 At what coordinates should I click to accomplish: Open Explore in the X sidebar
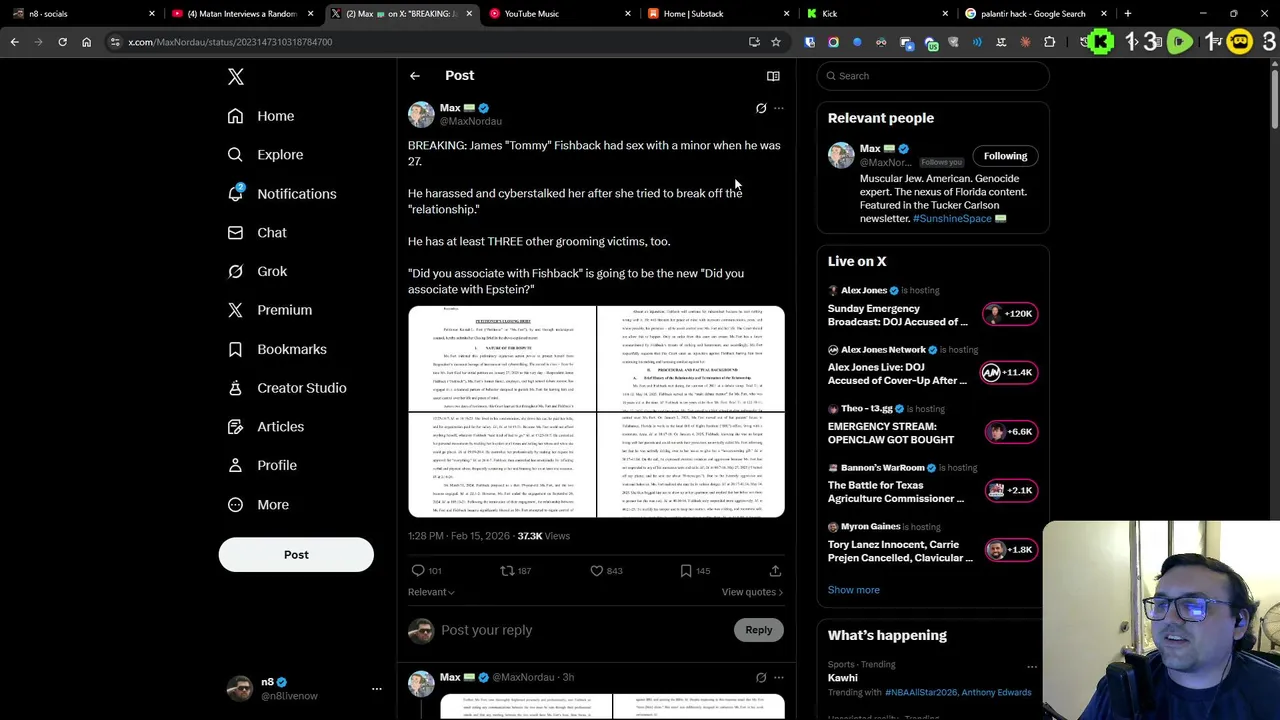(x=265, y=155)
